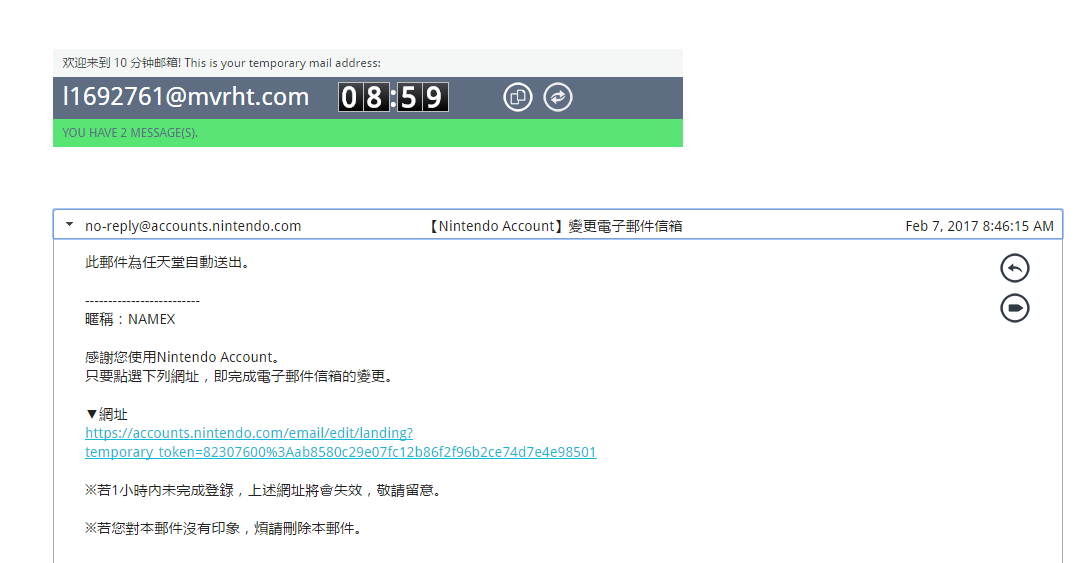Click the welcome text about temporary mail address

221,62
